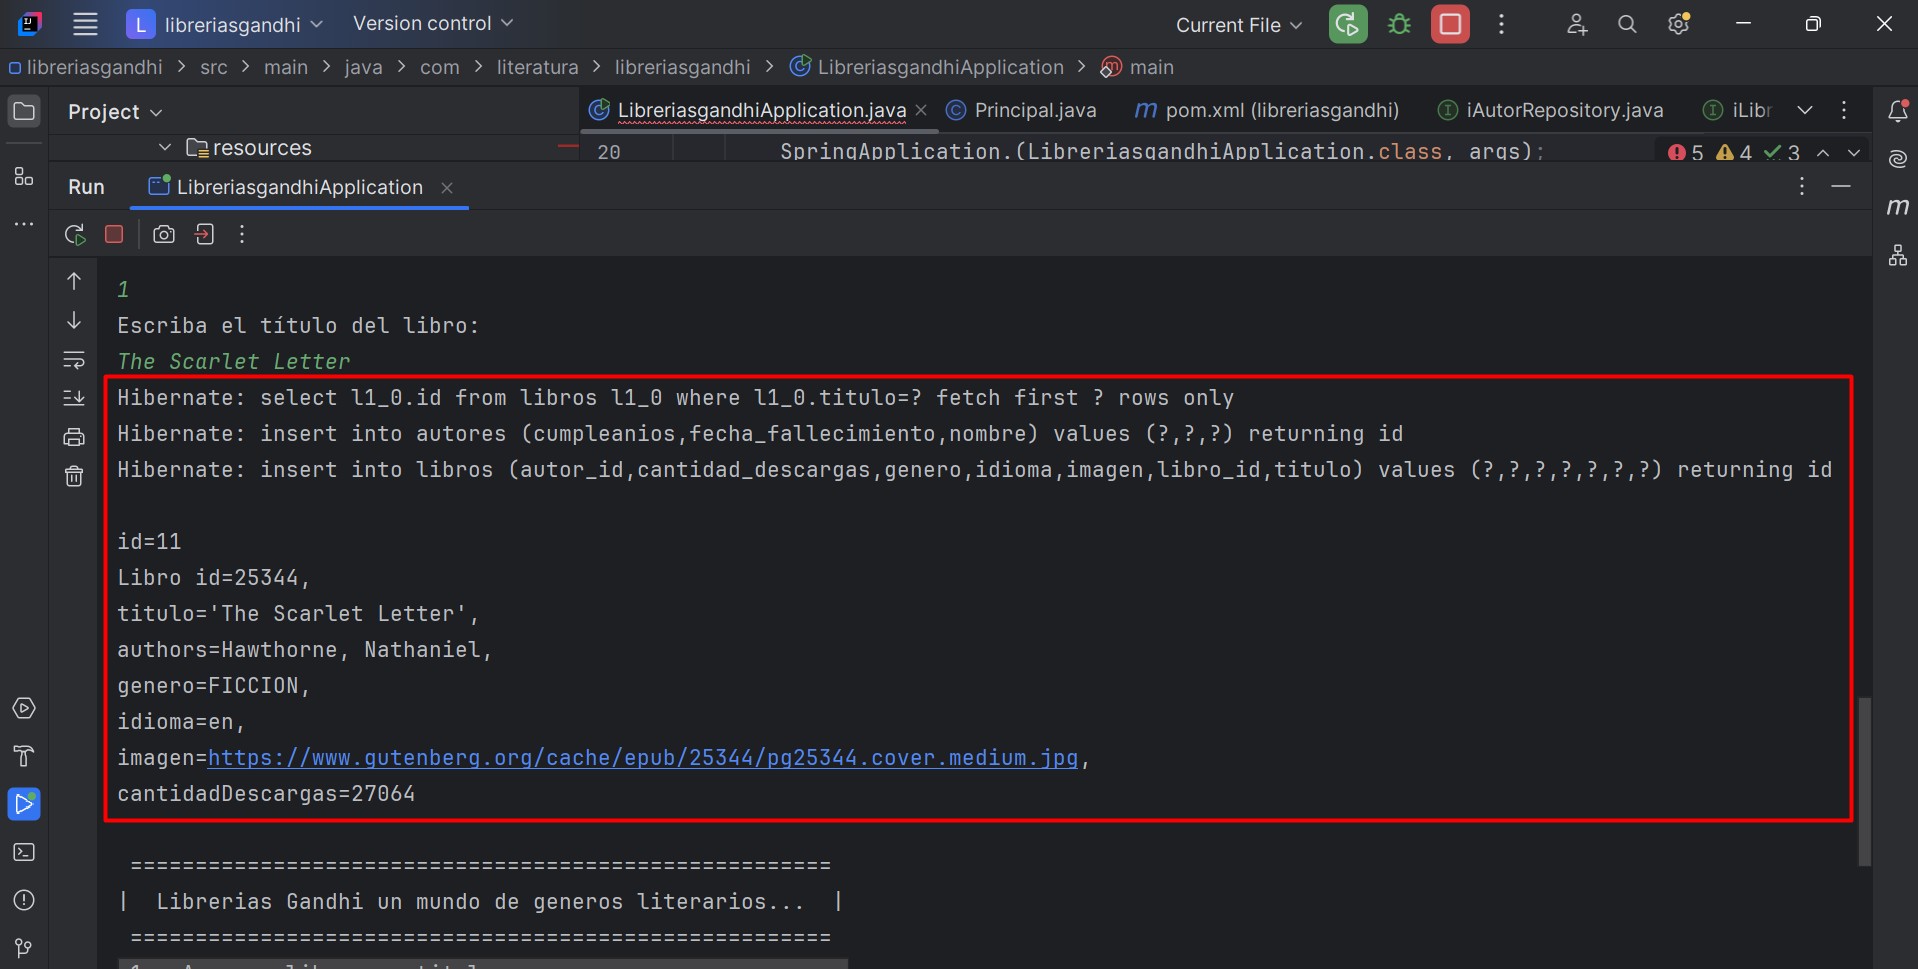The image size is (1918, 969).
Task: Open the Services tool window icon
Action: 24,708
